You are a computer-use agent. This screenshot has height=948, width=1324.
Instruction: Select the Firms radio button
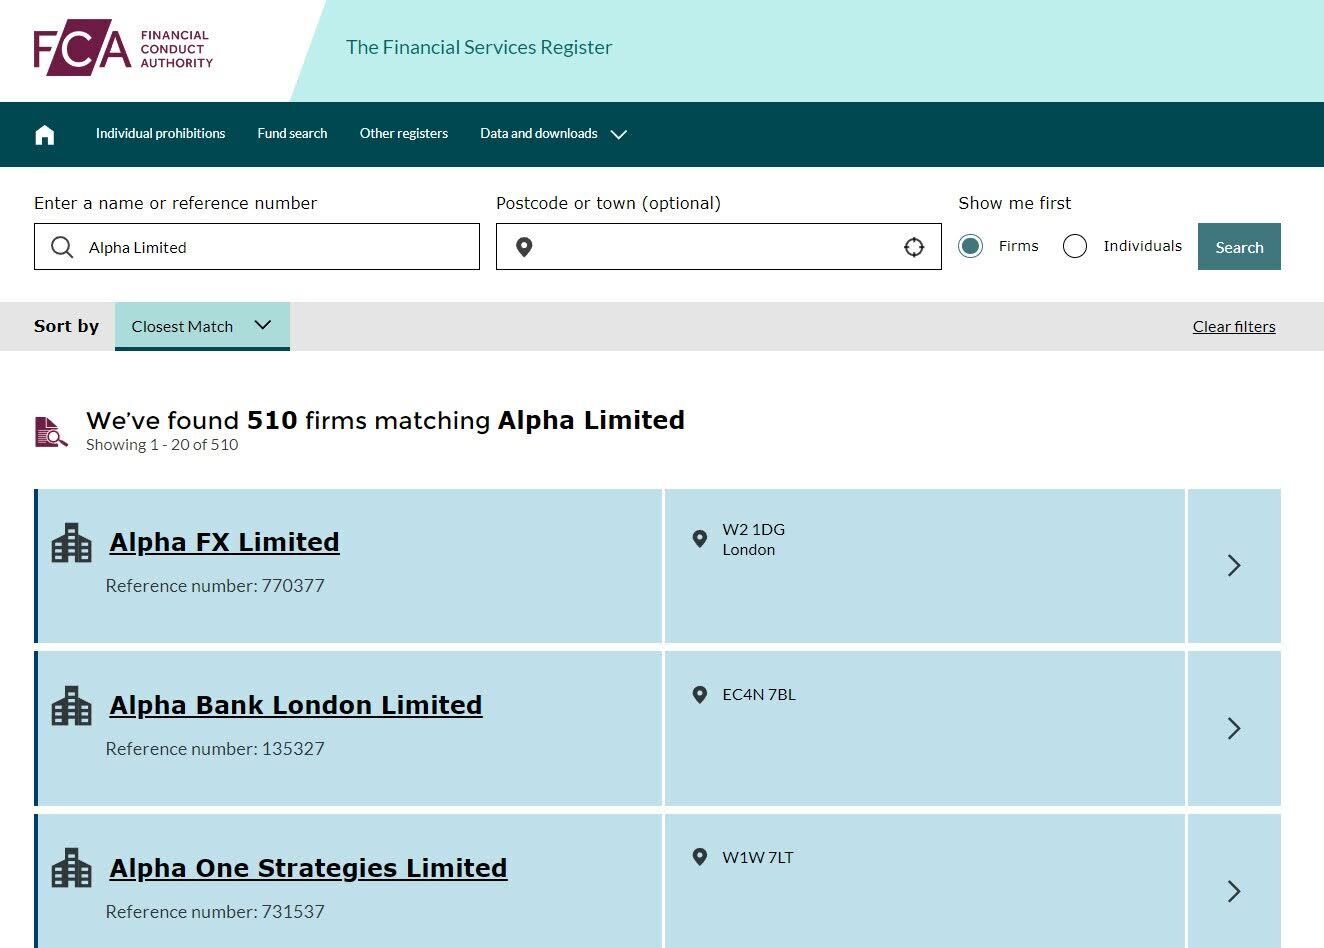pyautogui.click(x=970, y=246)
